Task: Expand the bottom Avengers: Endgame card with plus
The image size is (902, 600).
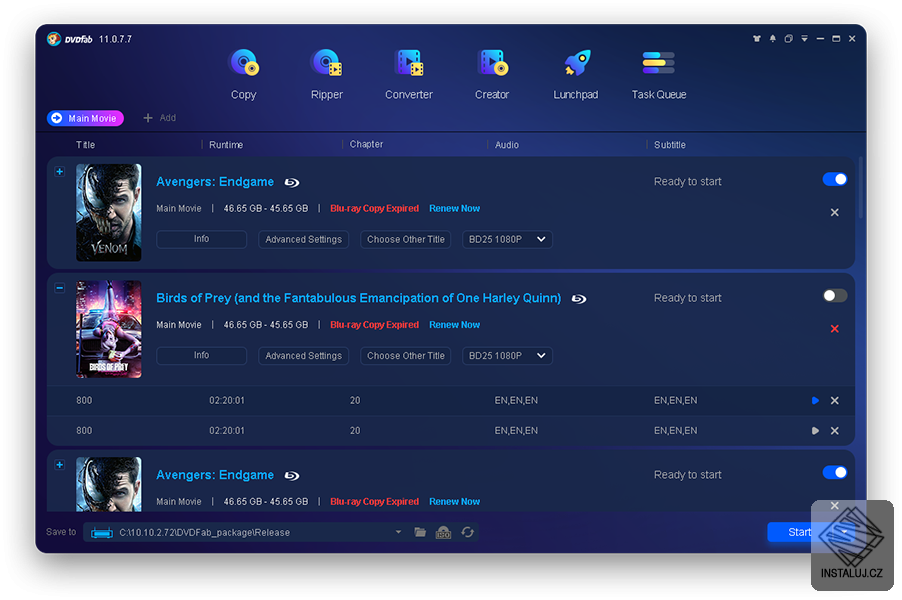Action: 59,464
